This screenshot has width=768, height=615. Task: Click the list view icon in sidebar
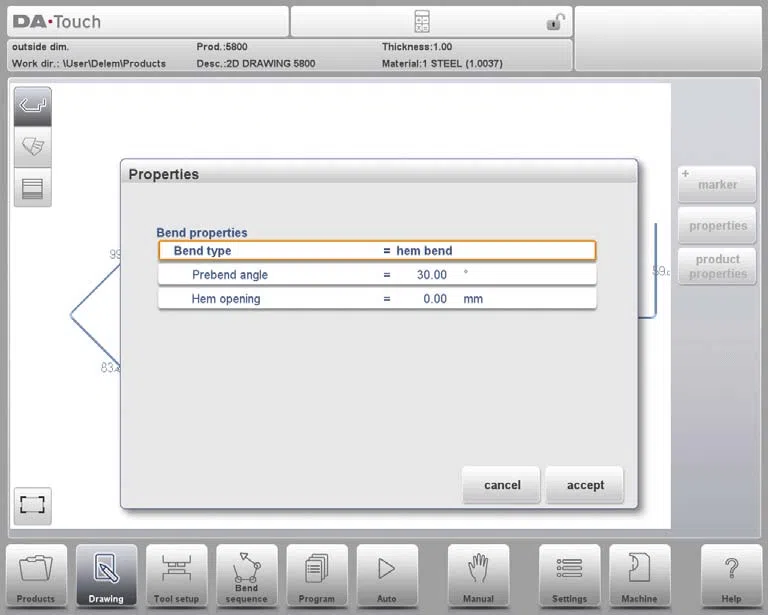[33, 187]
